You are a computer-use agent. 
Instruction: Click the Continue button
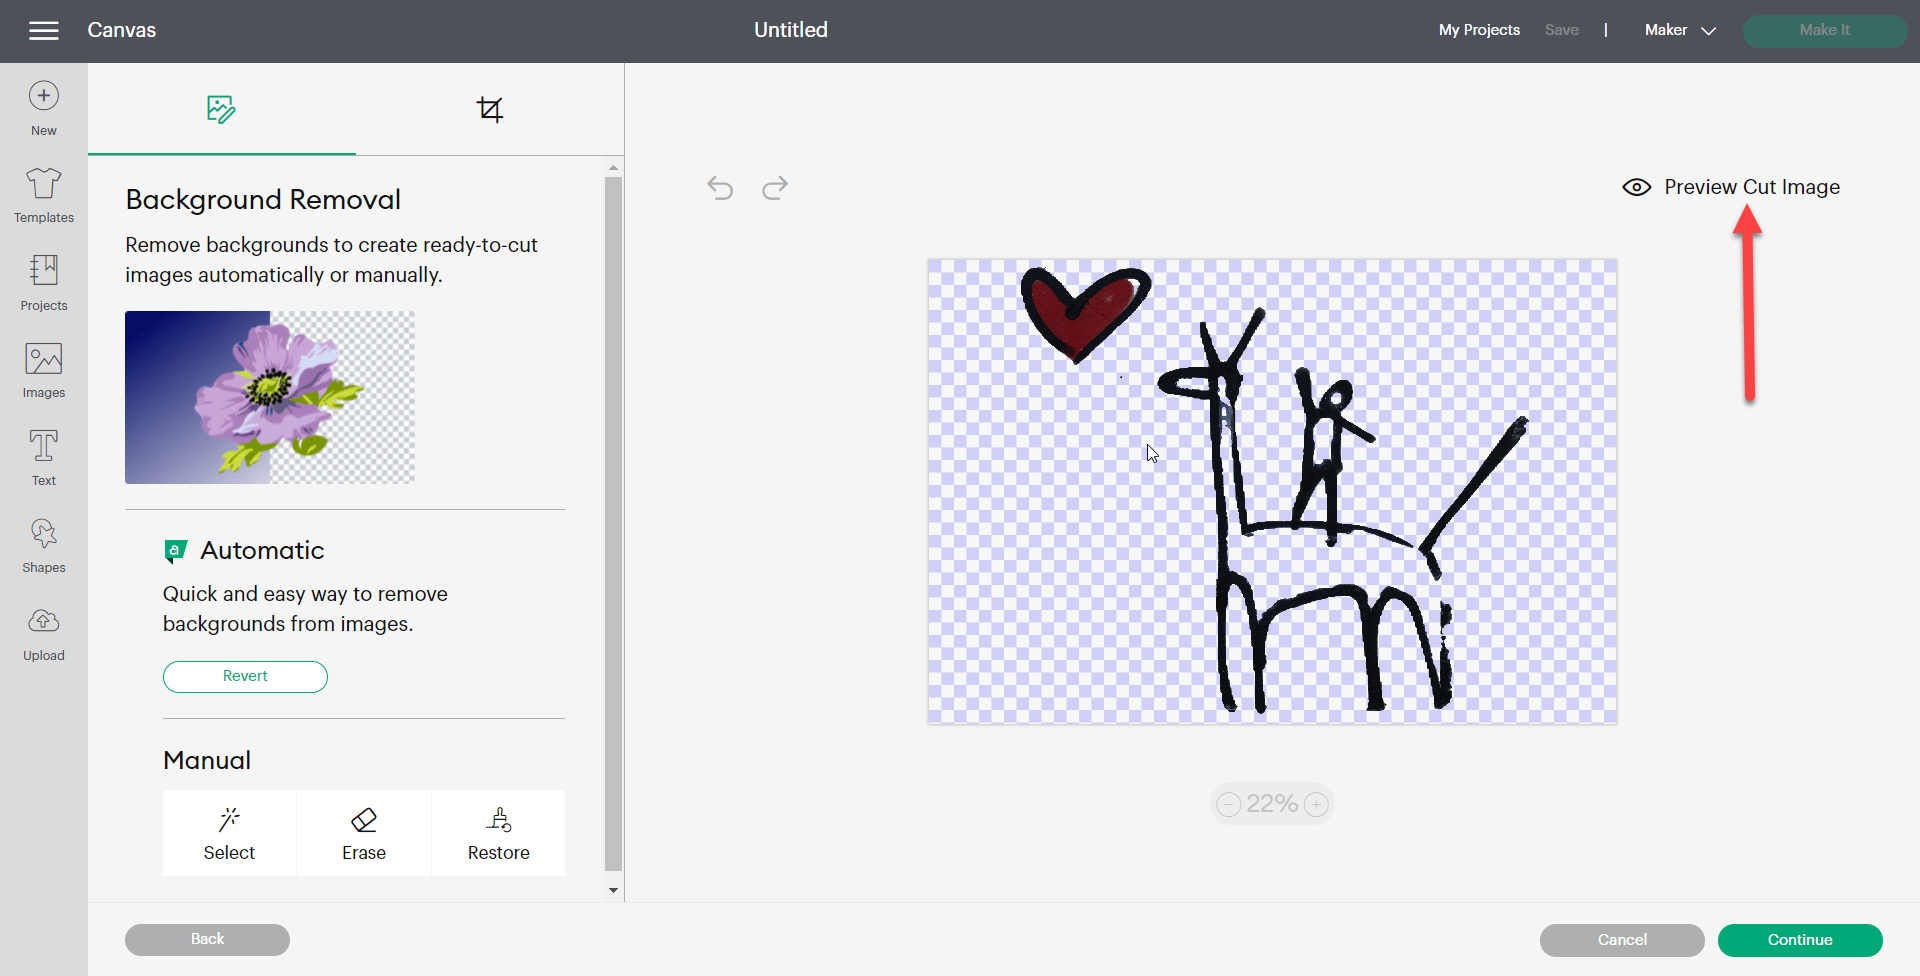click(1799, 940)
